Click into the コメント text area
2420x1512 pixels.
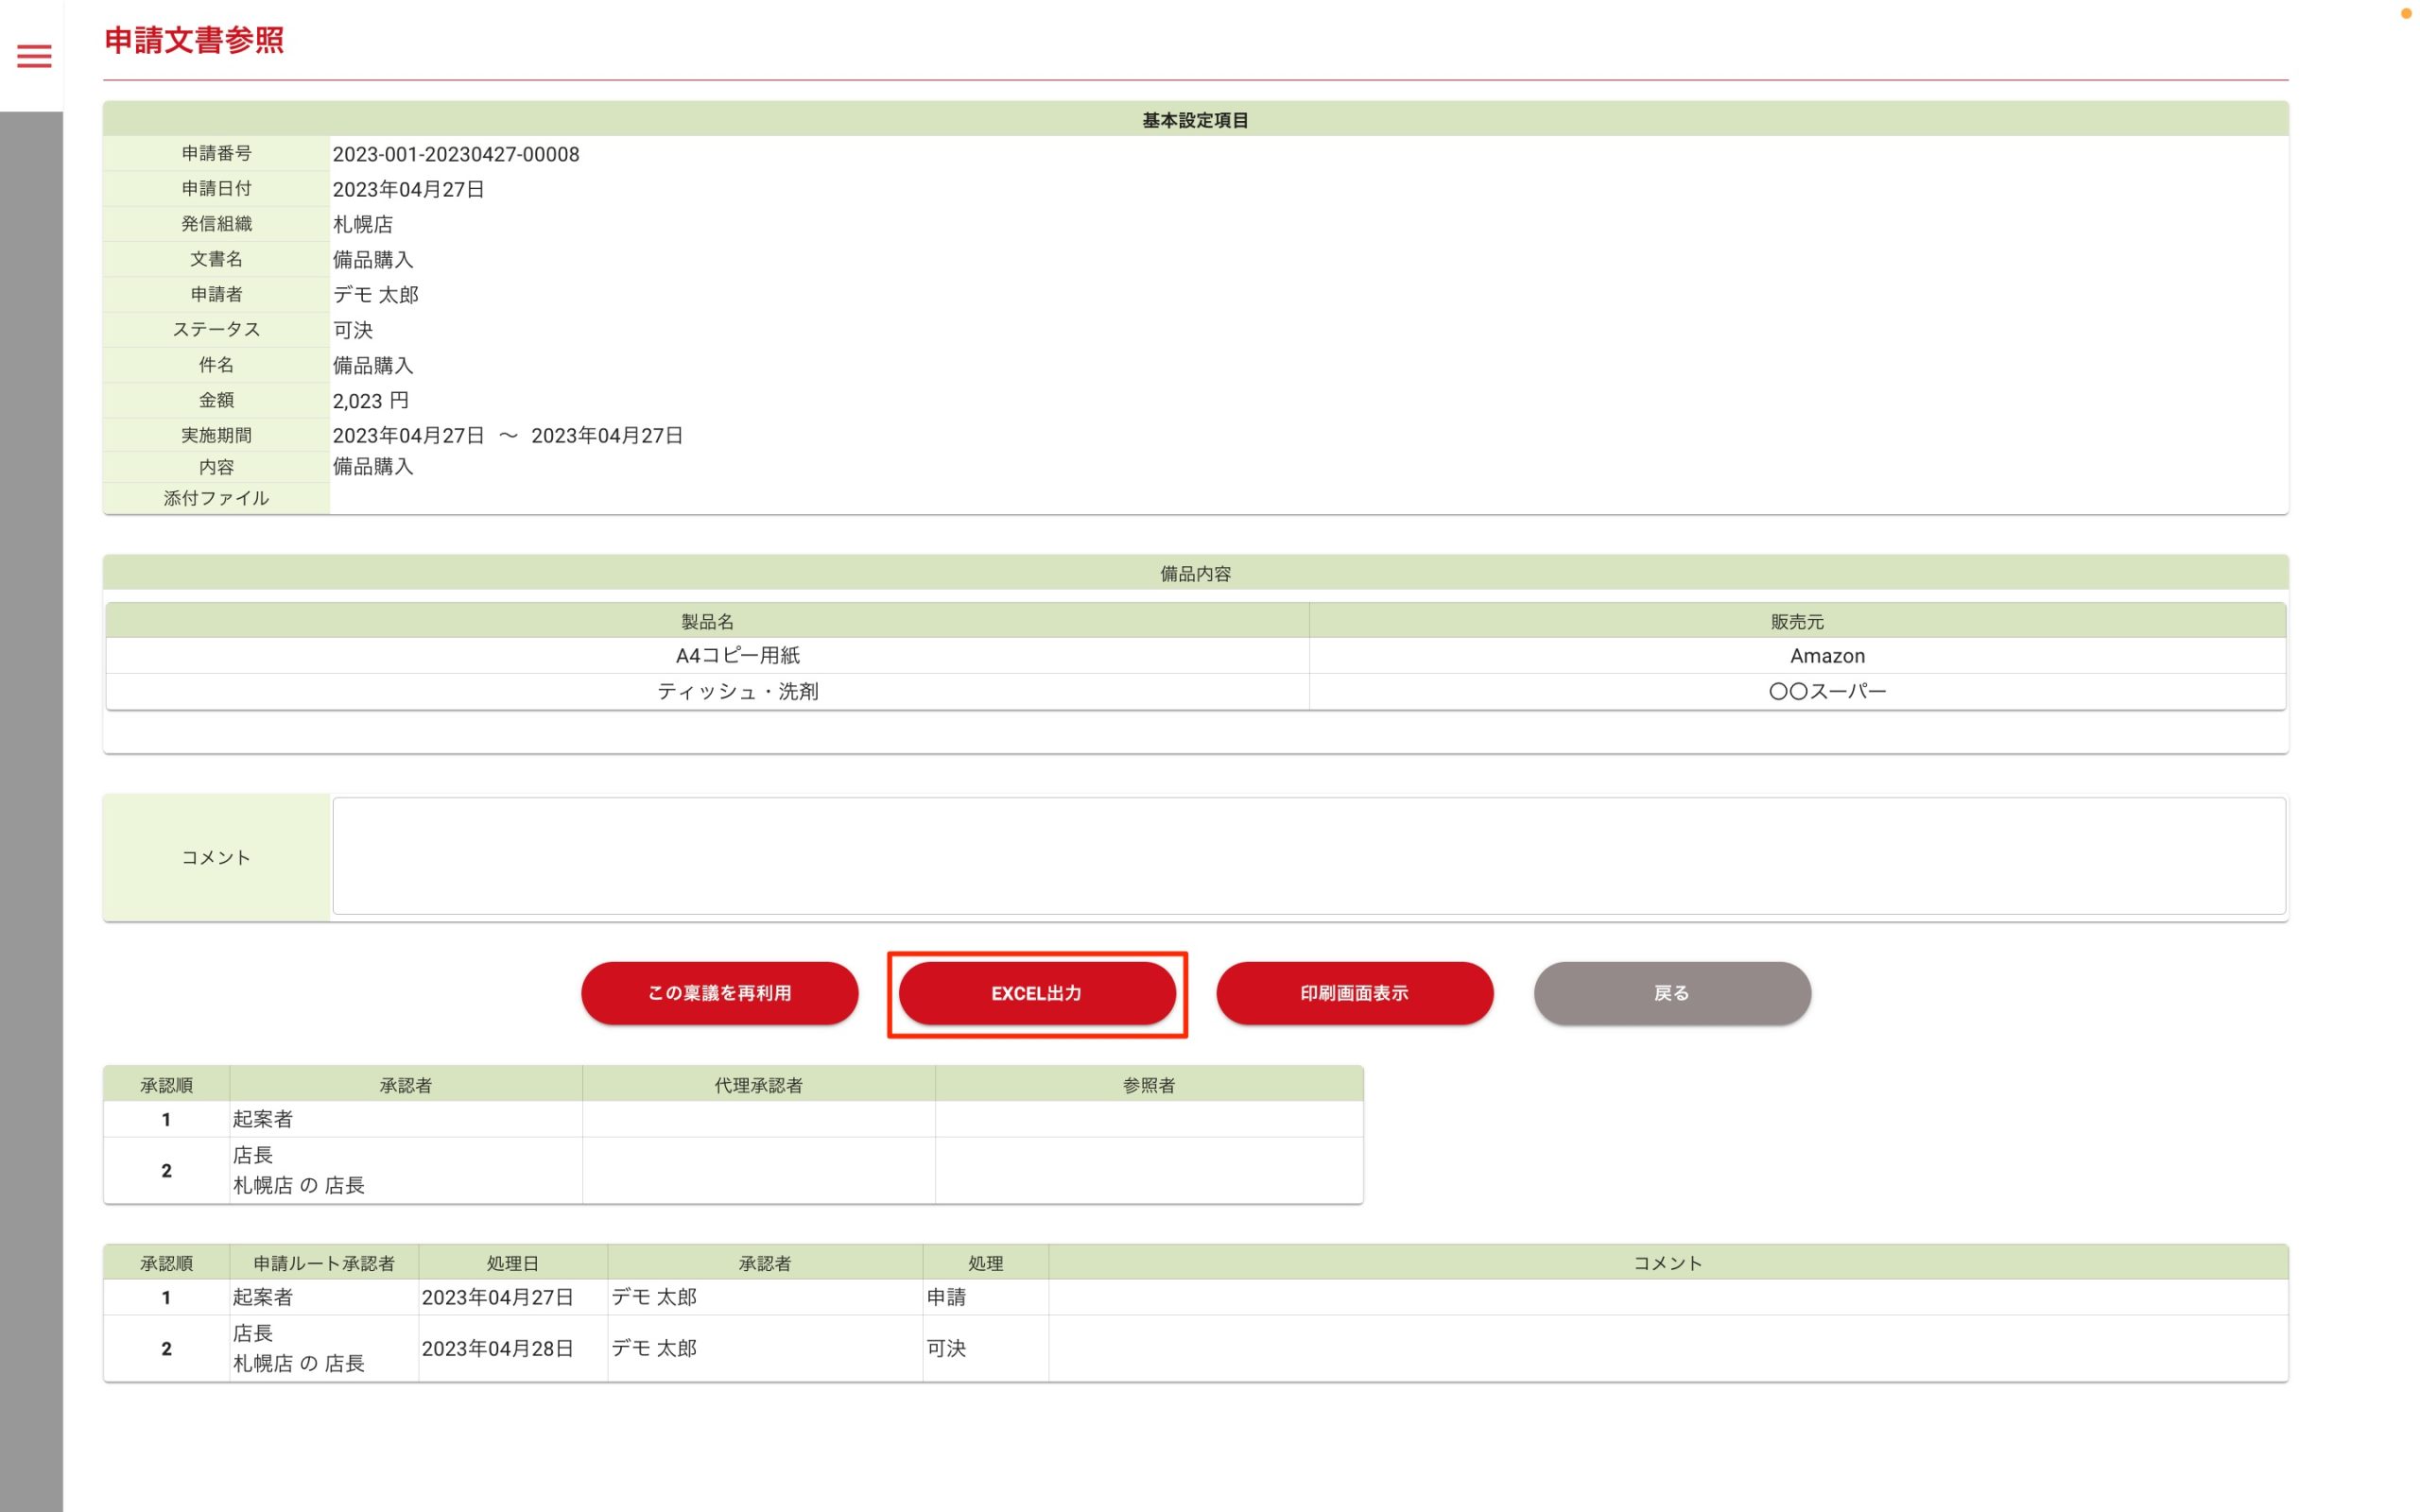(1308, 856)
